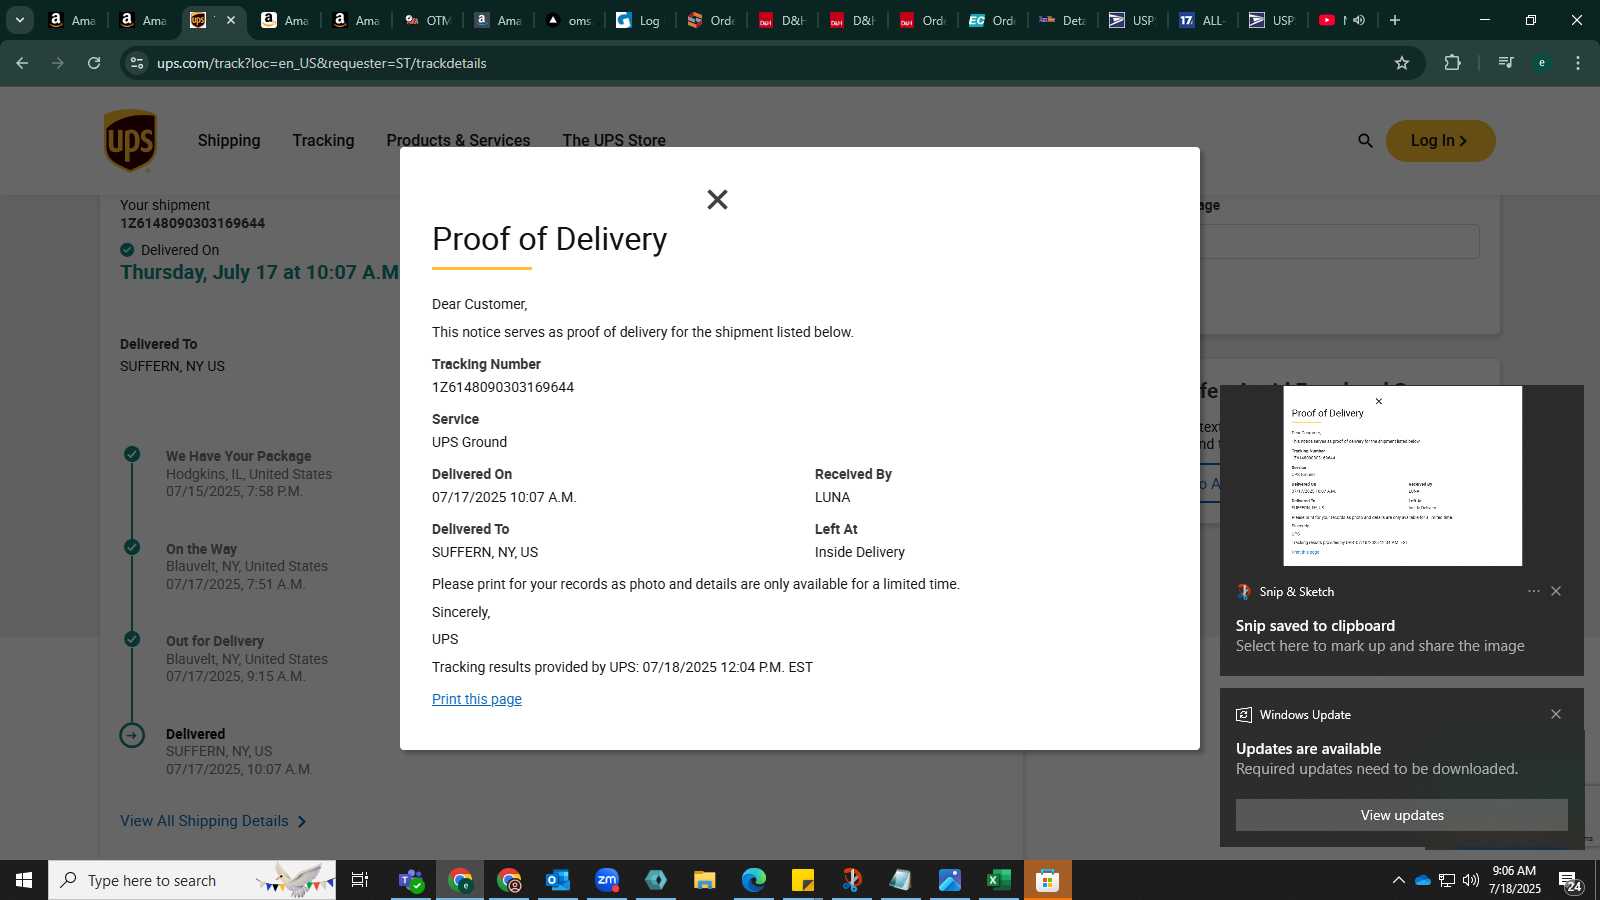Click the Inside Delivery text
The width and height of the screenshot is (1600, 900).
pos(860,552)
